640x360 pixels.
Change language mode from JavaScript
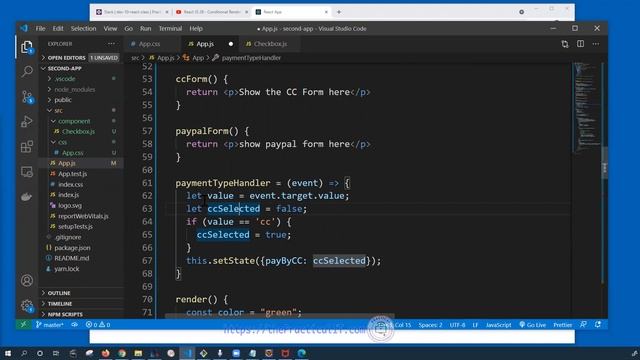(498, 325)
